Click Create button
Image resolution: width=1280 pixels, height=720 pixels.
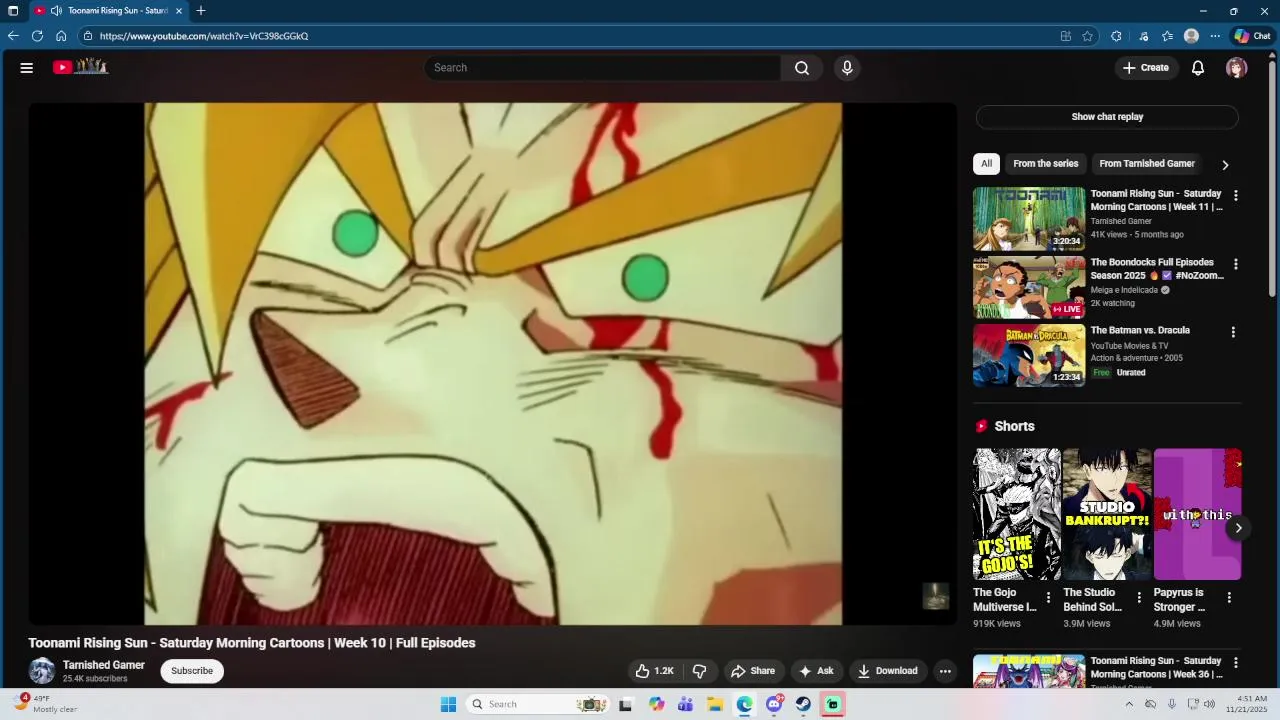point(1146,68)
